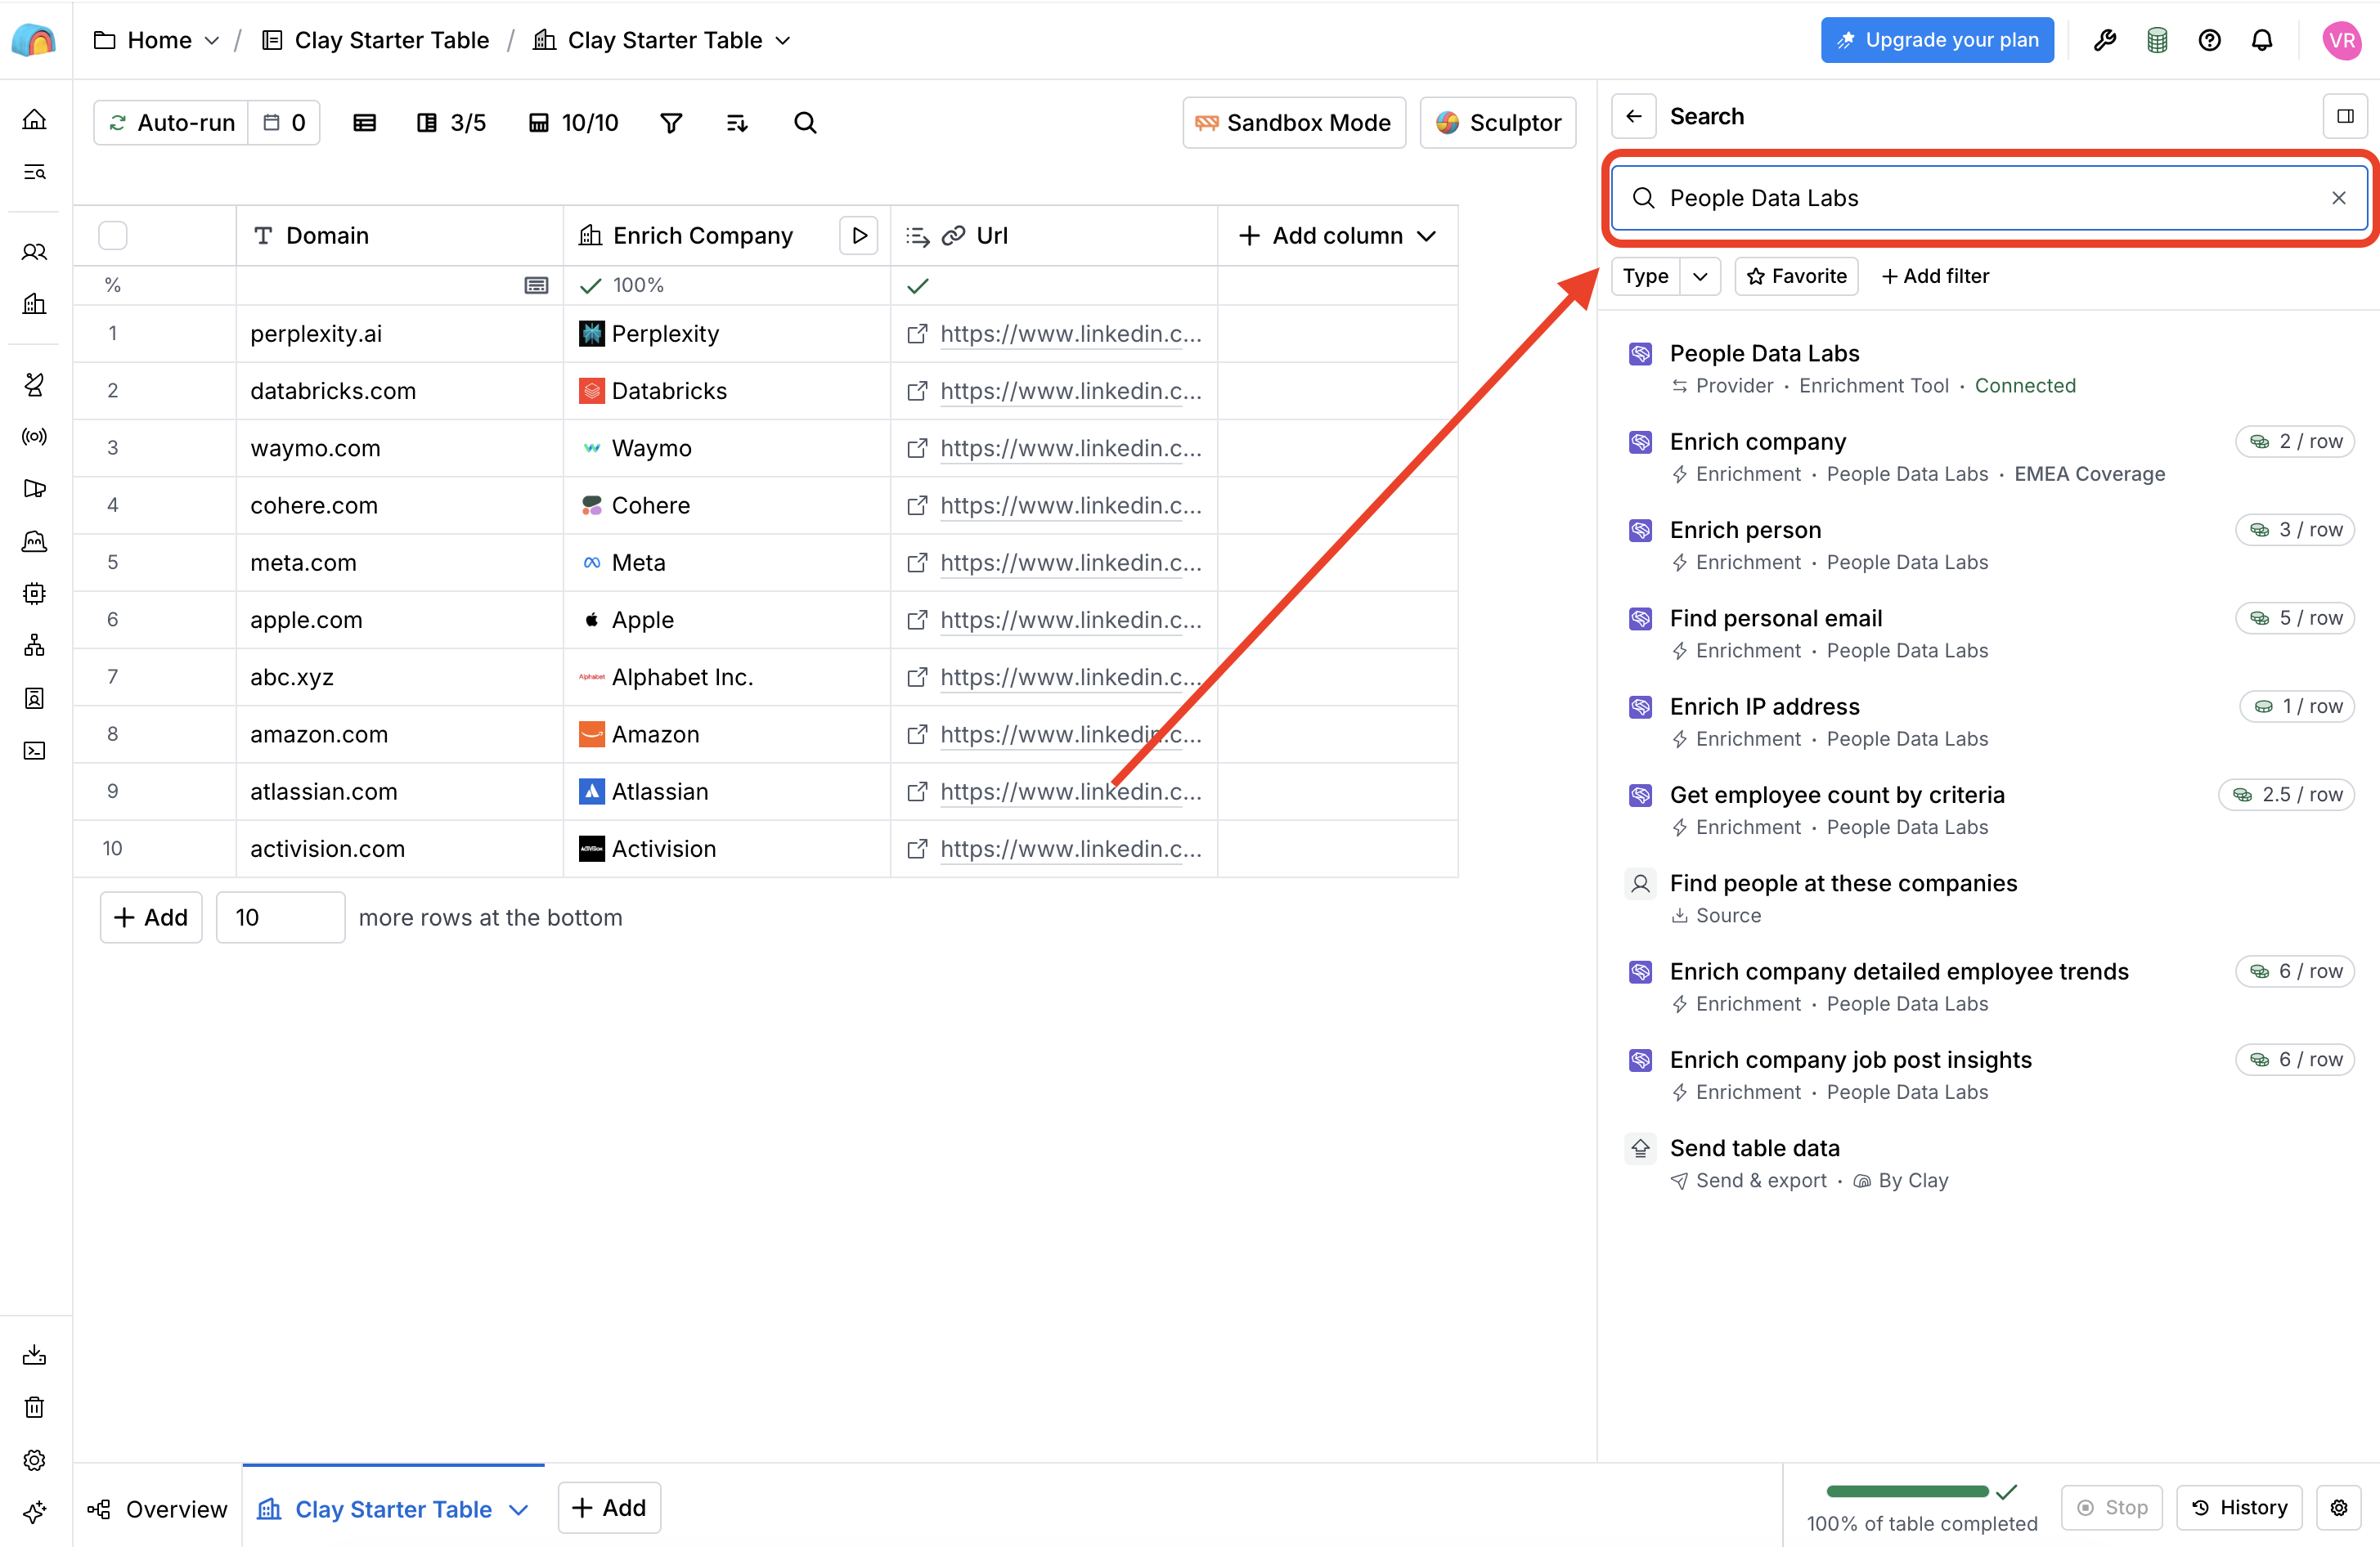Toggle the Favorite filter
Screen dimensions: 2380x1547
pos(1796,276)
